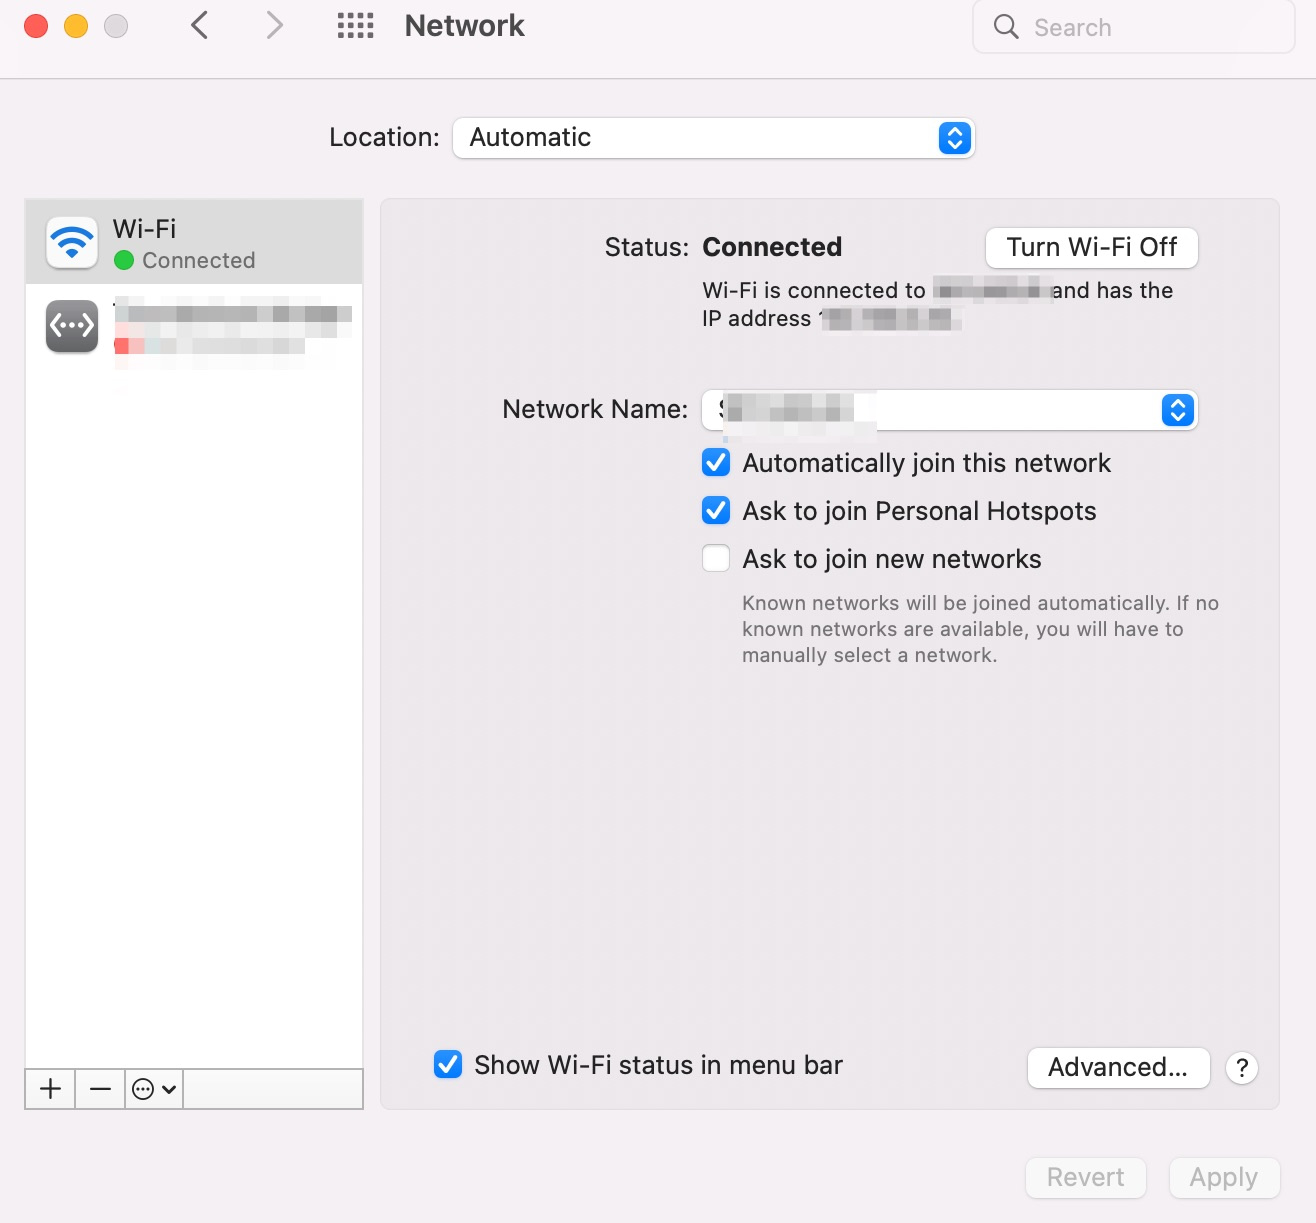Image resolution: width=1316 pixels, height=1223 pixels.
Task: Select the VPN service icon in sidebar
Action: click(72, 326)
